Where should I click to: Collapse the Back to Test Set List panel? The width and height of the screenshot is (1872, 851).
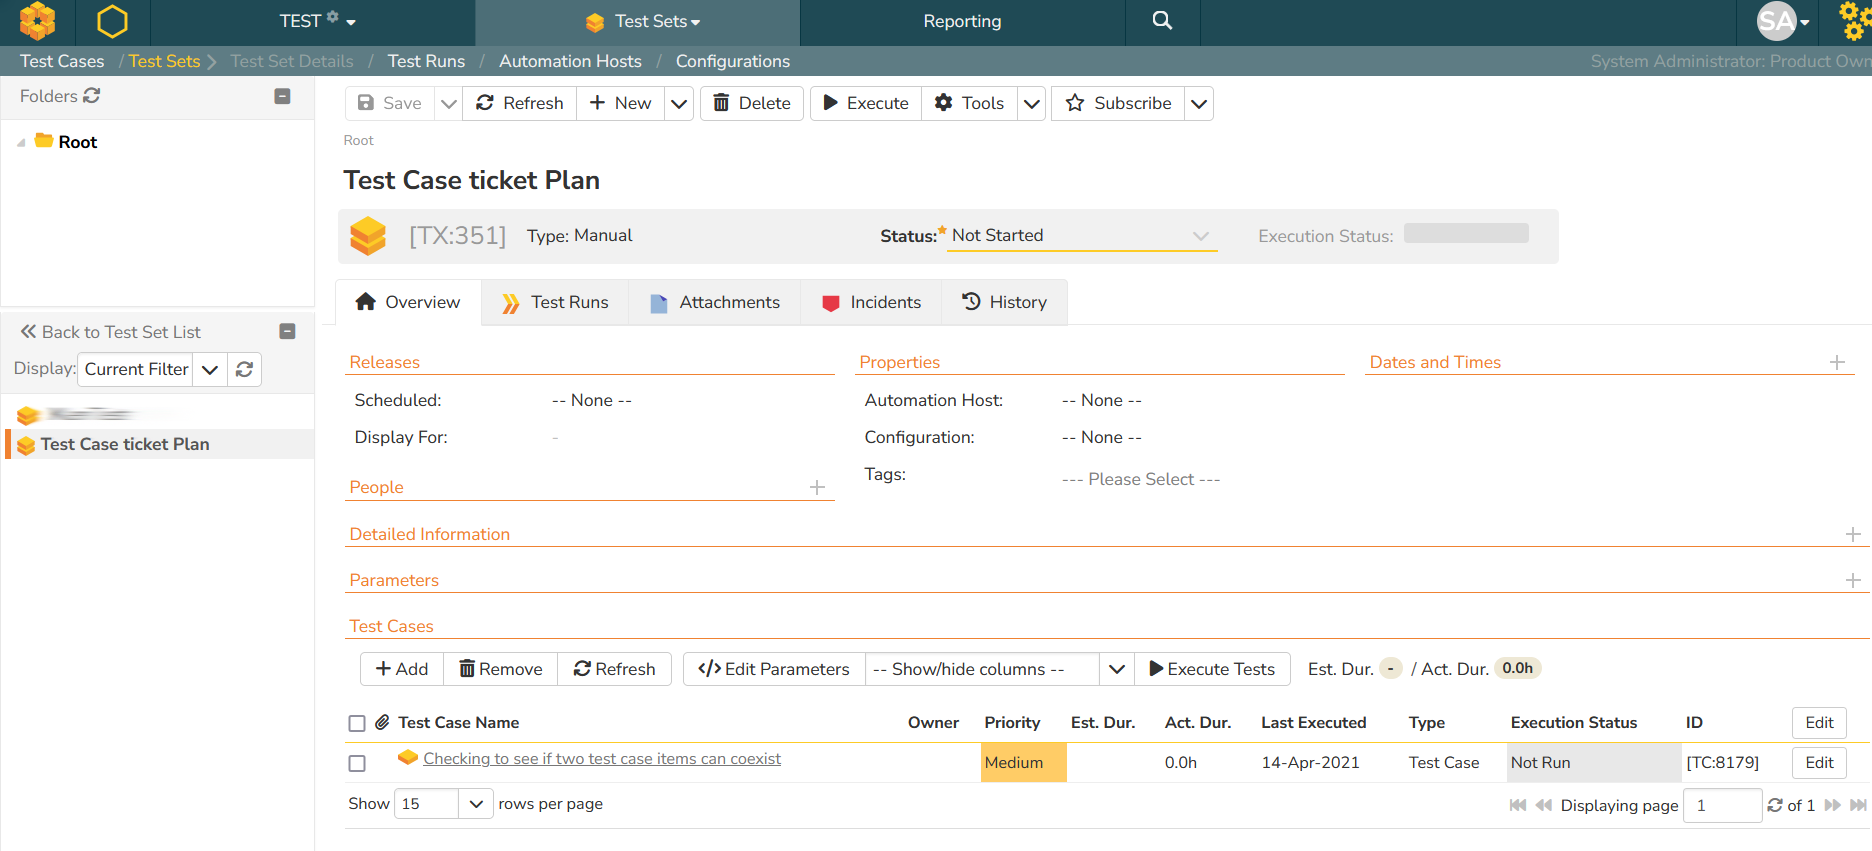click(287, 331)
